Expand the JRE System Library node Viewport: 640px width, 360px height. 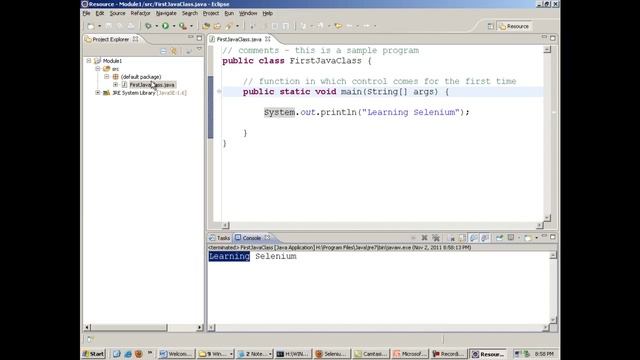[x=98, y=93]
